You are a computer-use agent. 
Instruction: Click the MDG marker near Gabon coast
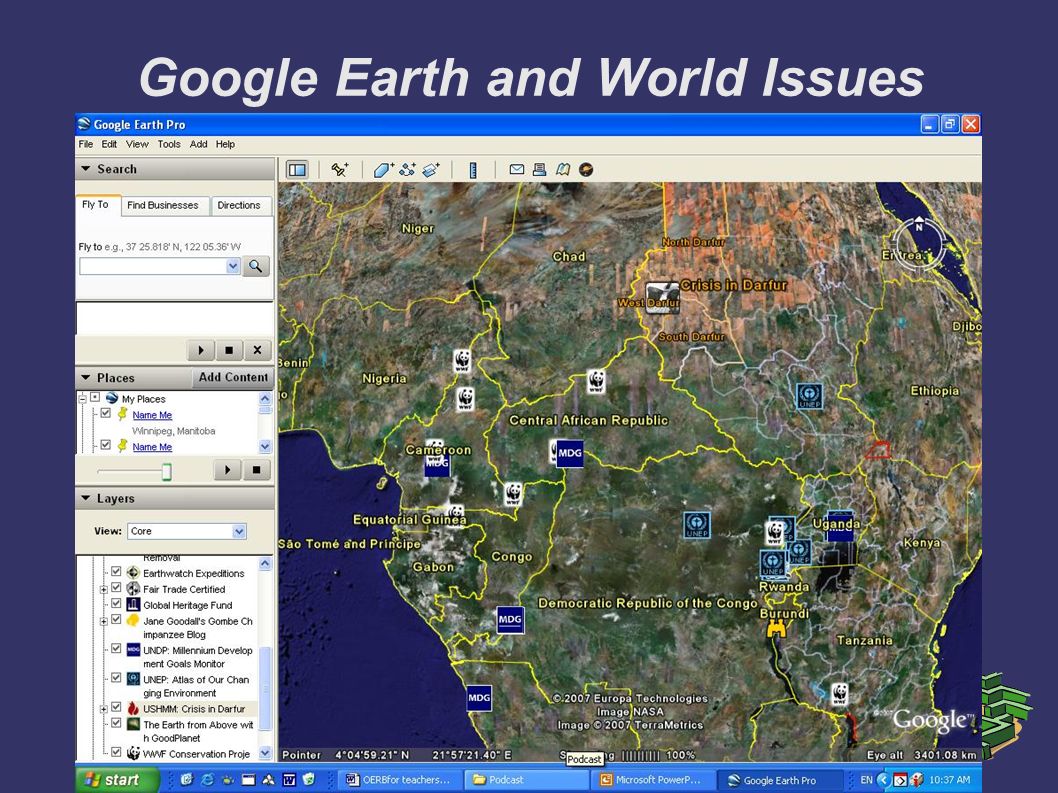(x=510, y=620)
